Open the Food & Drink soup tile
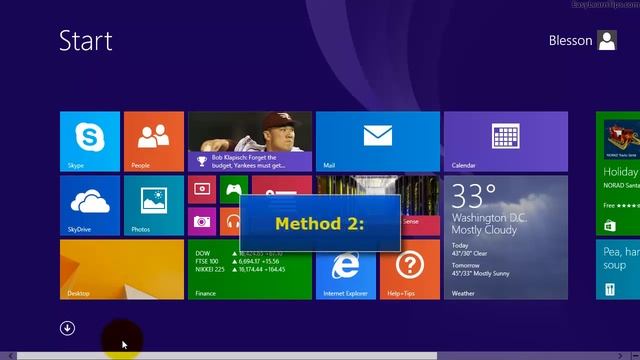 tap(618, 269)
